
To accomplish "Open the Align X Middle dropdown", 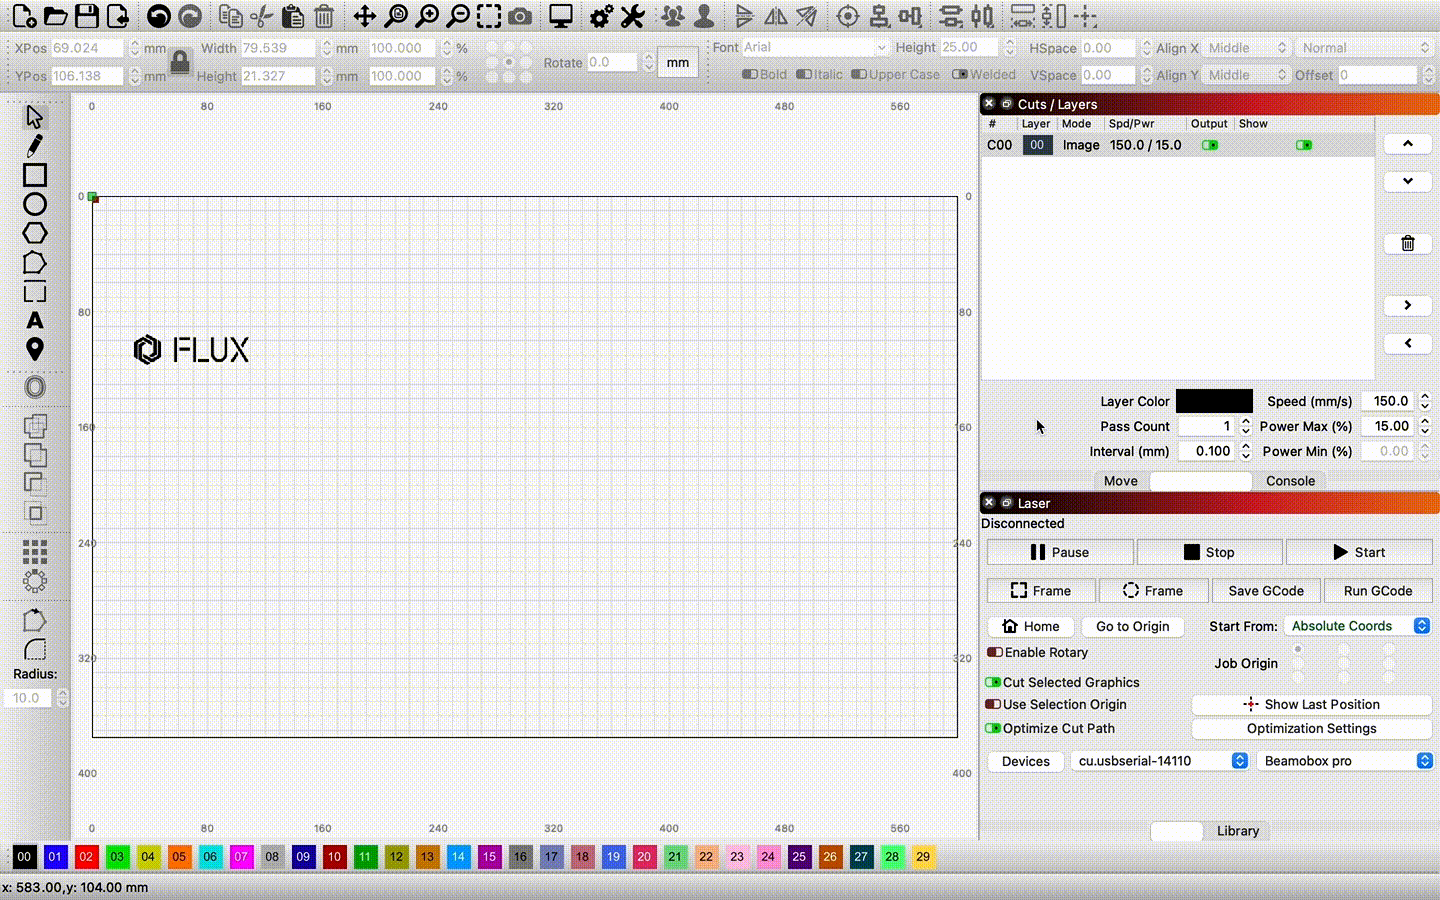I will tap(1246, 48).
